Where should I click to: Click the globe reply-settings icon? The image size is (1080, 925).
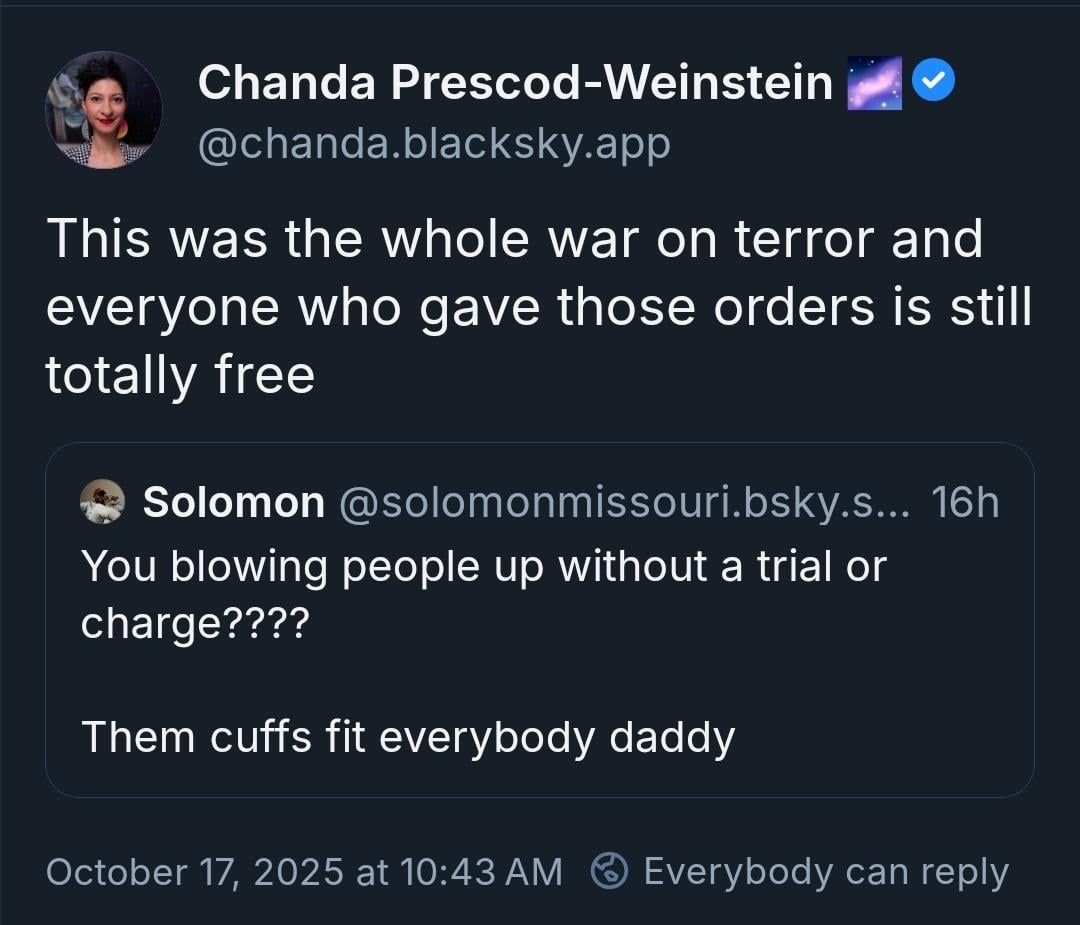pos(609,871)
